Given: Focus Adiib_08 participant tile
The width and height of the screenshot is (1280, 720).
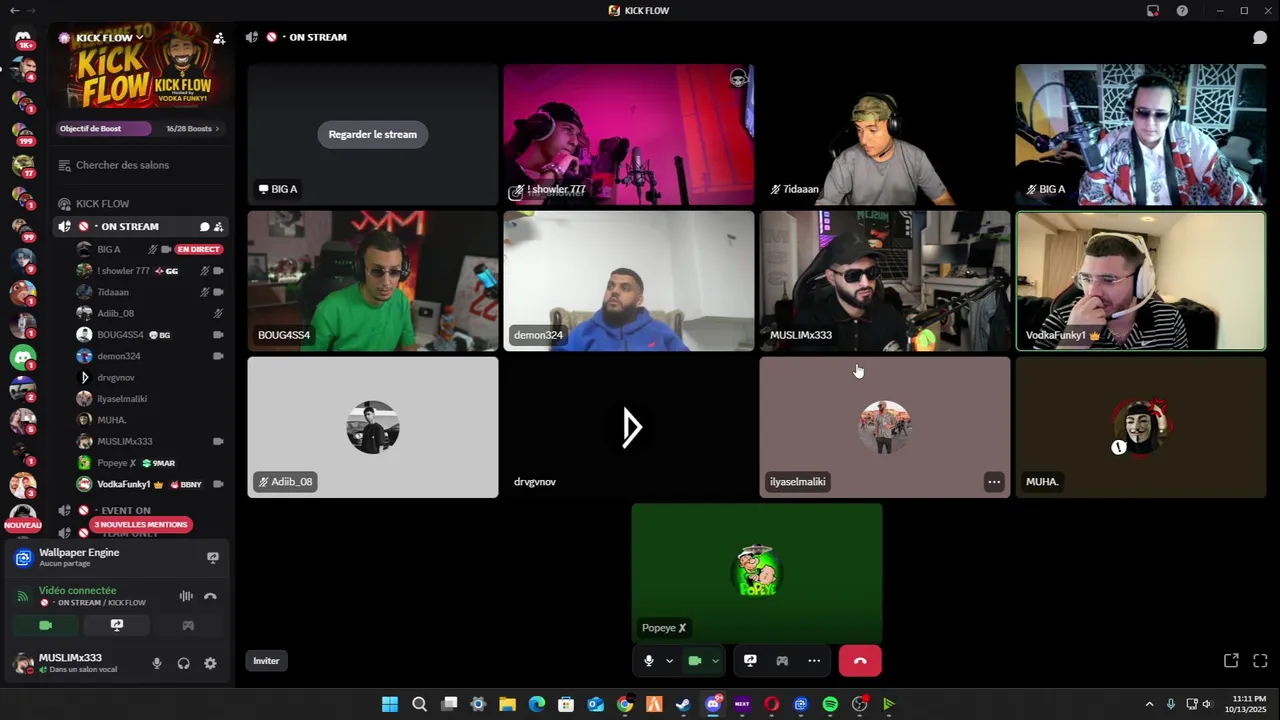Looking at the screenshot, I should pos(373,427).
